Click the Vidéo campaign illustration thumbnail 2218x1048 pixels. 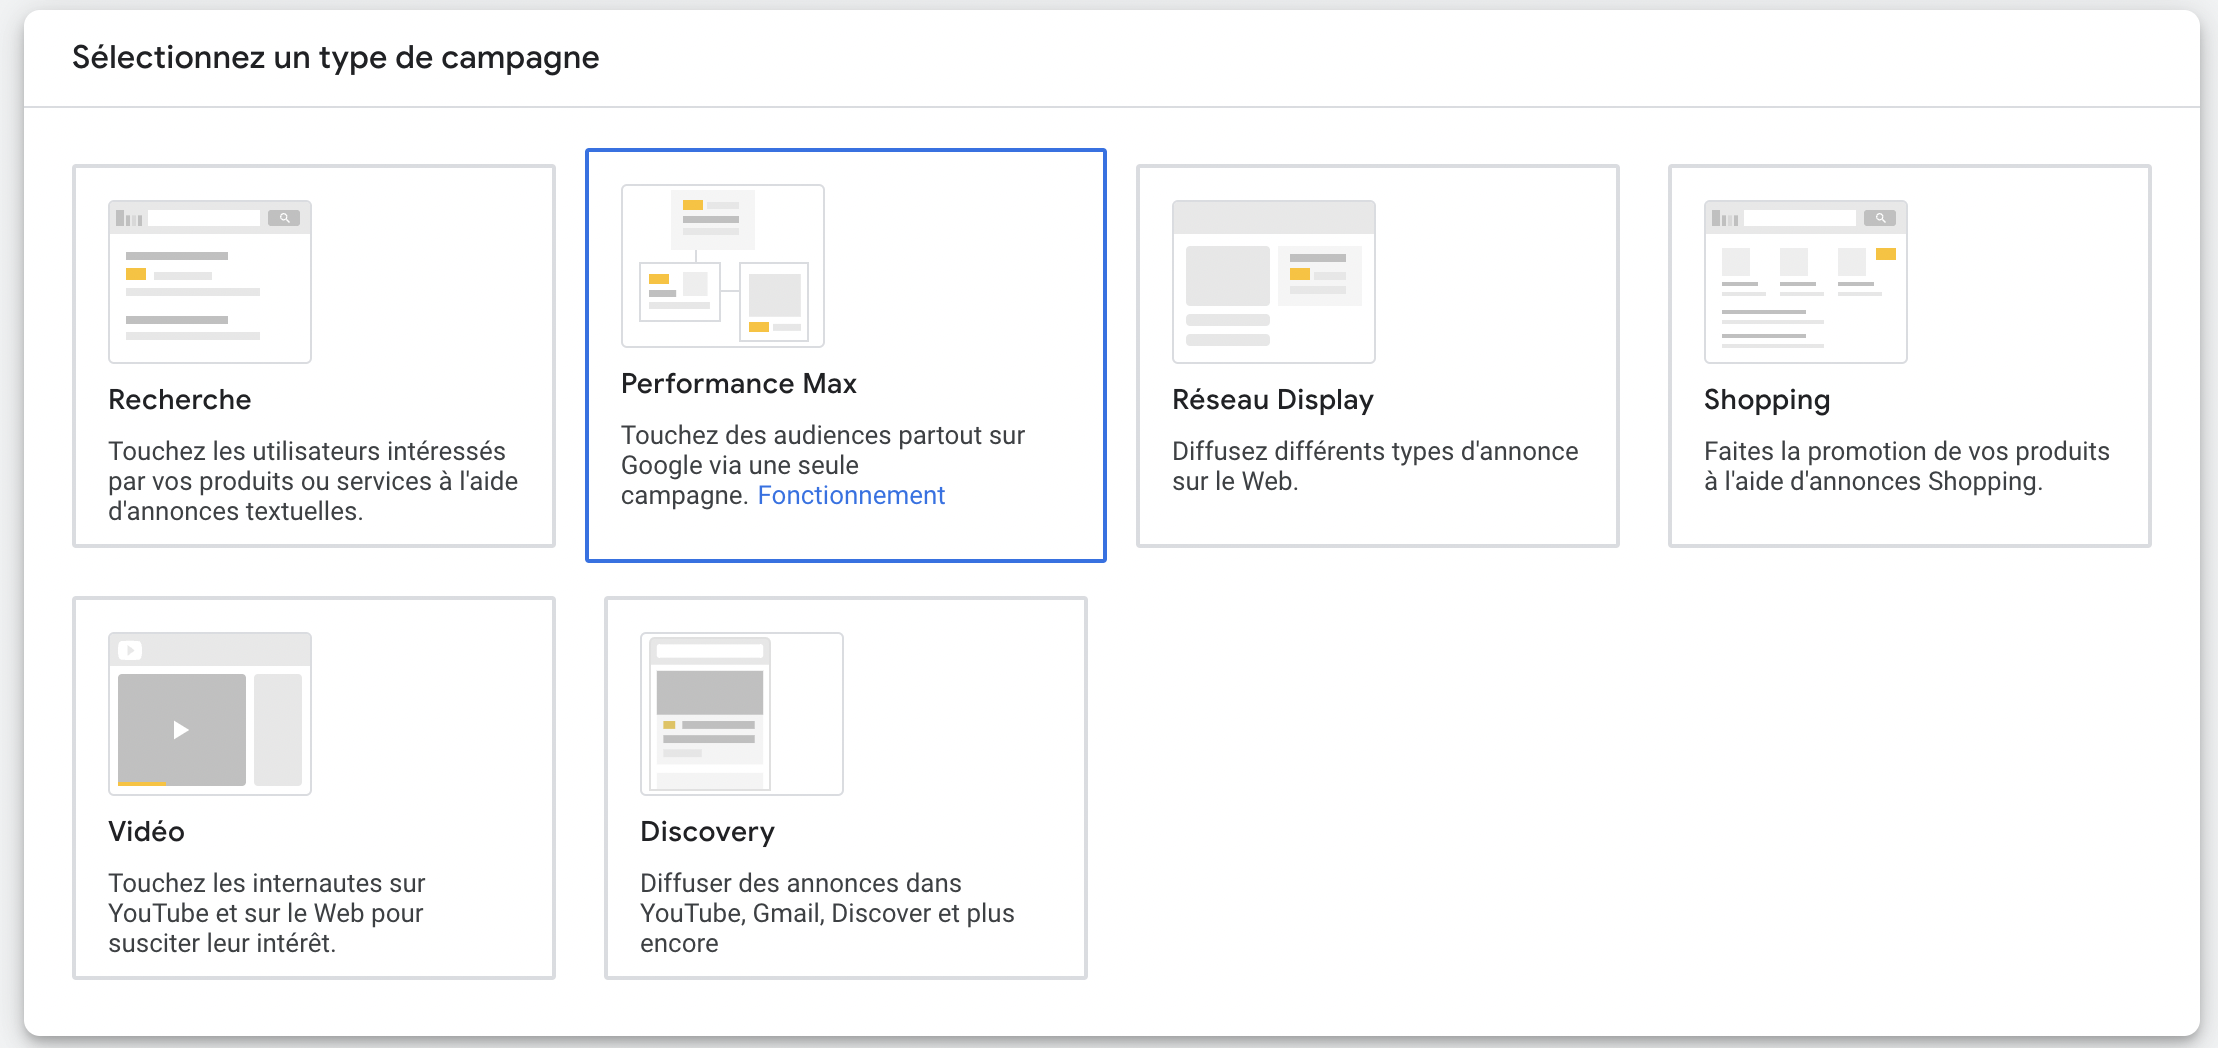[x=209, y=714]
